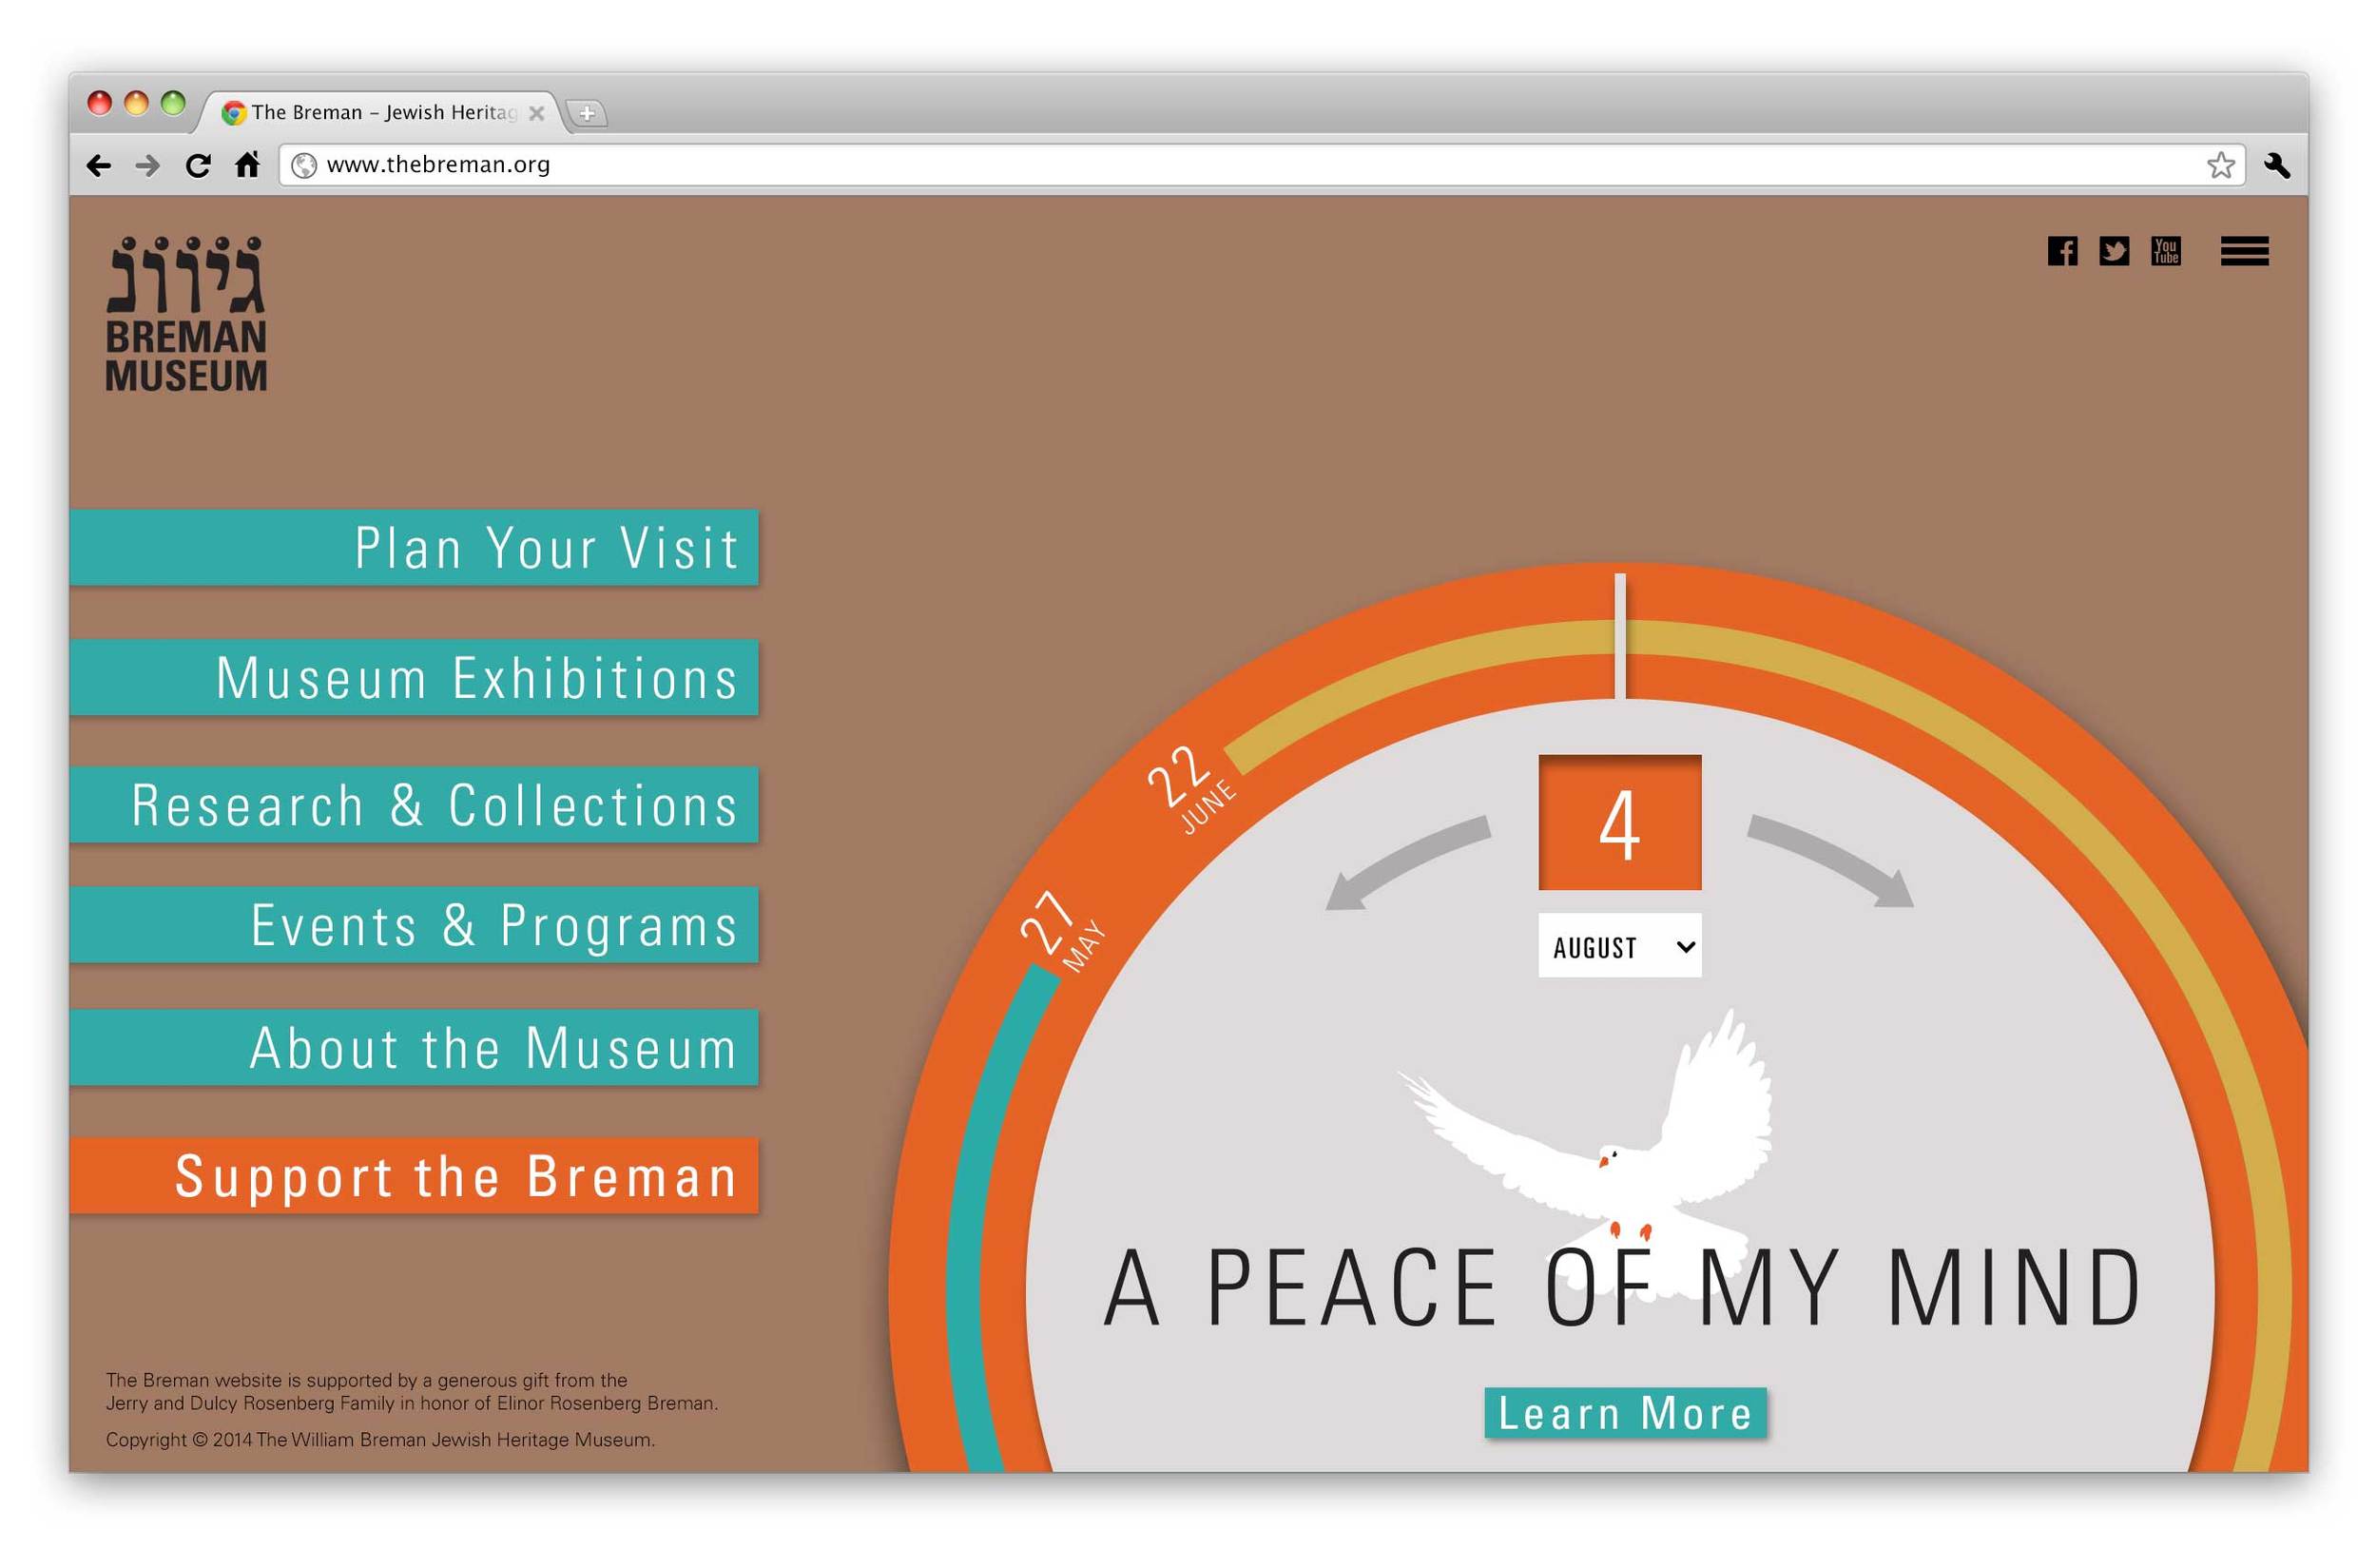Click the 'Jerry and Dulcy Rosenberg Family' footer line
This screenshot has height=1568, width=2377.
[x=411, y=1403]
